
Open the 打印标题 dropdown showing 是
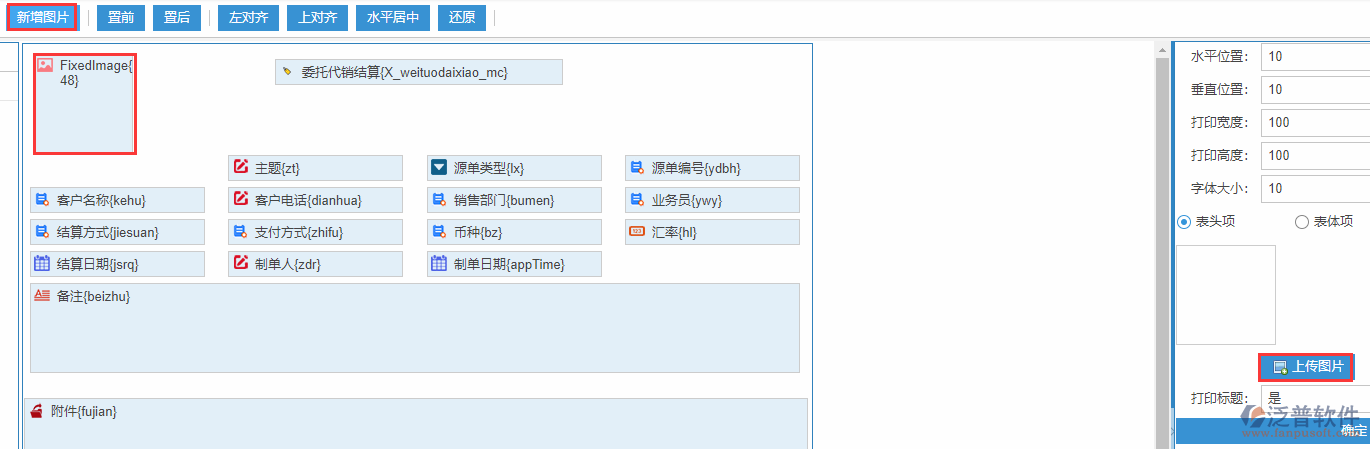pyautogui.click(x=1315, y=397)
